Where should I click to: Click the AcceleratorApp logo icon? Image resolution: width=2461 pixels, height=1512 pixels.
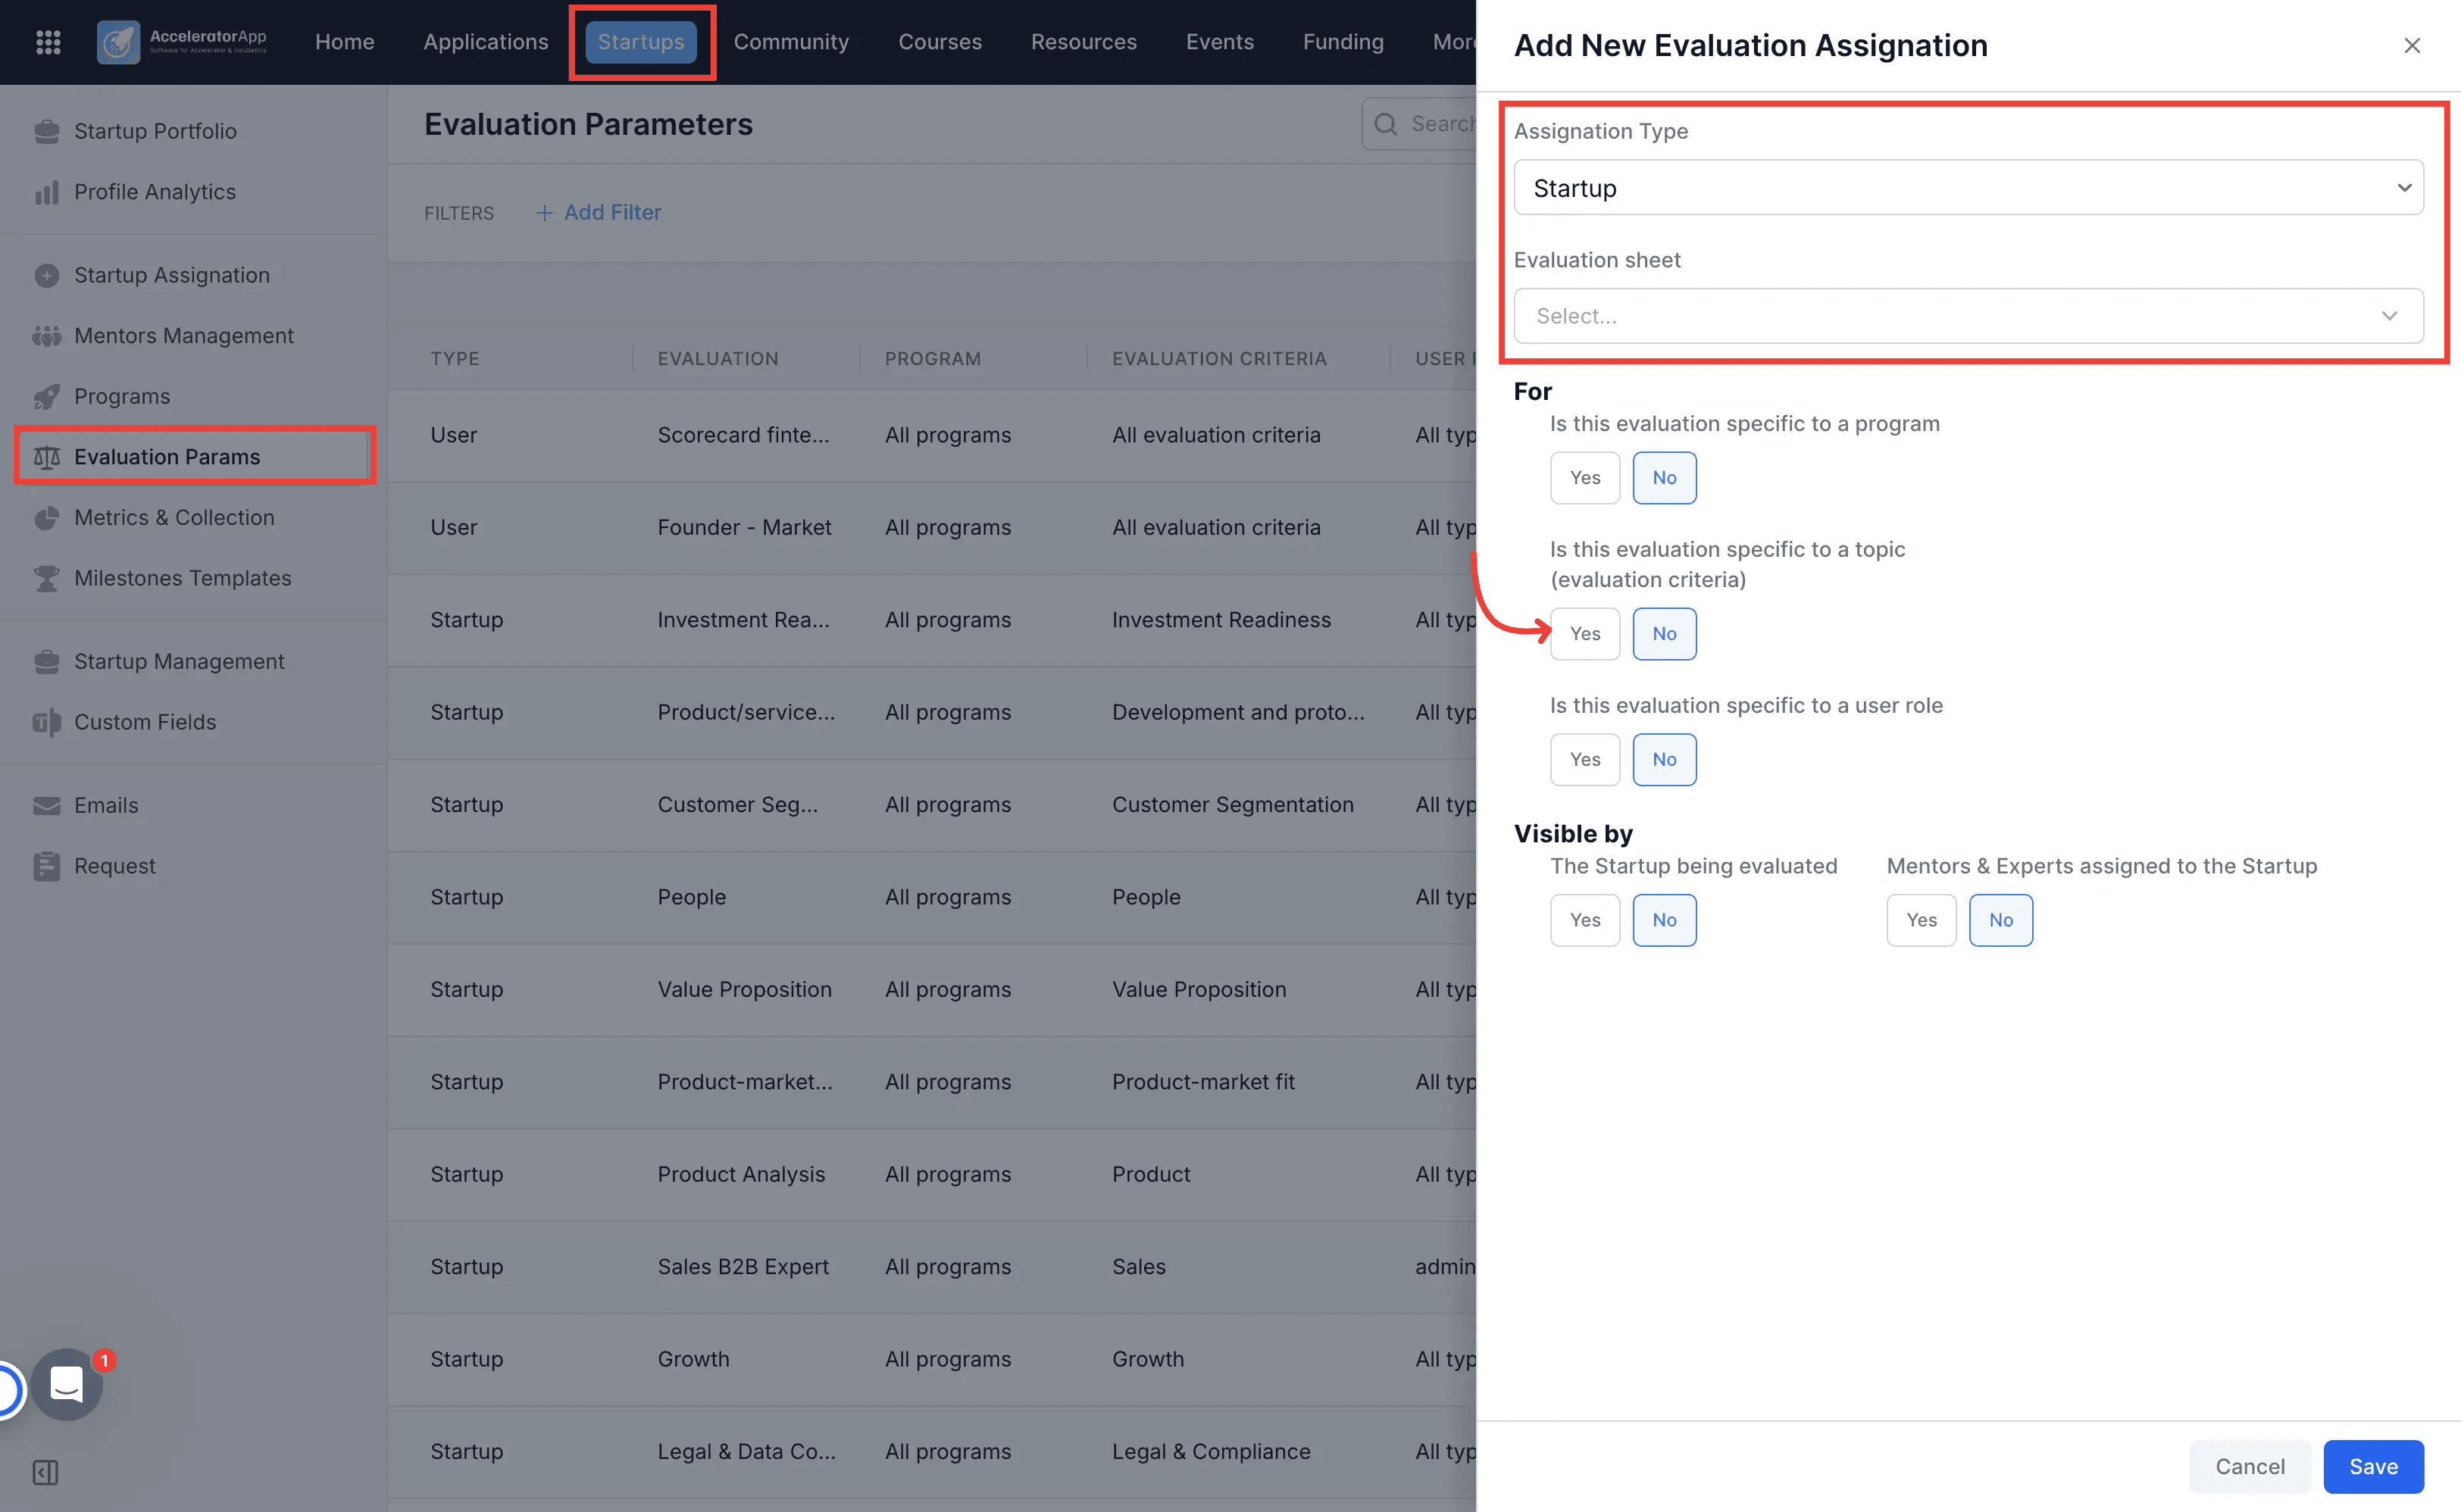click(x=118, y=42)
